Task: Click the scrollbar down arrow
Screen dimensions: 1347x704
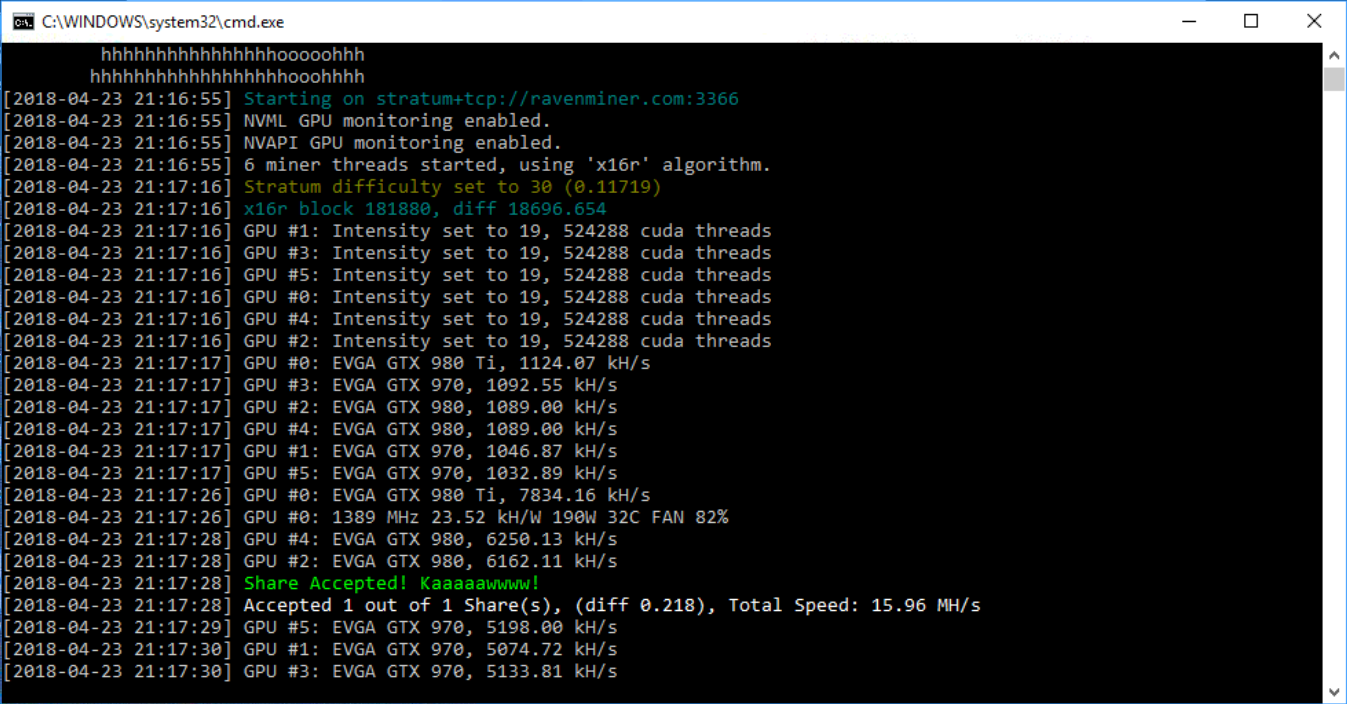Action: click(1334, 691)
